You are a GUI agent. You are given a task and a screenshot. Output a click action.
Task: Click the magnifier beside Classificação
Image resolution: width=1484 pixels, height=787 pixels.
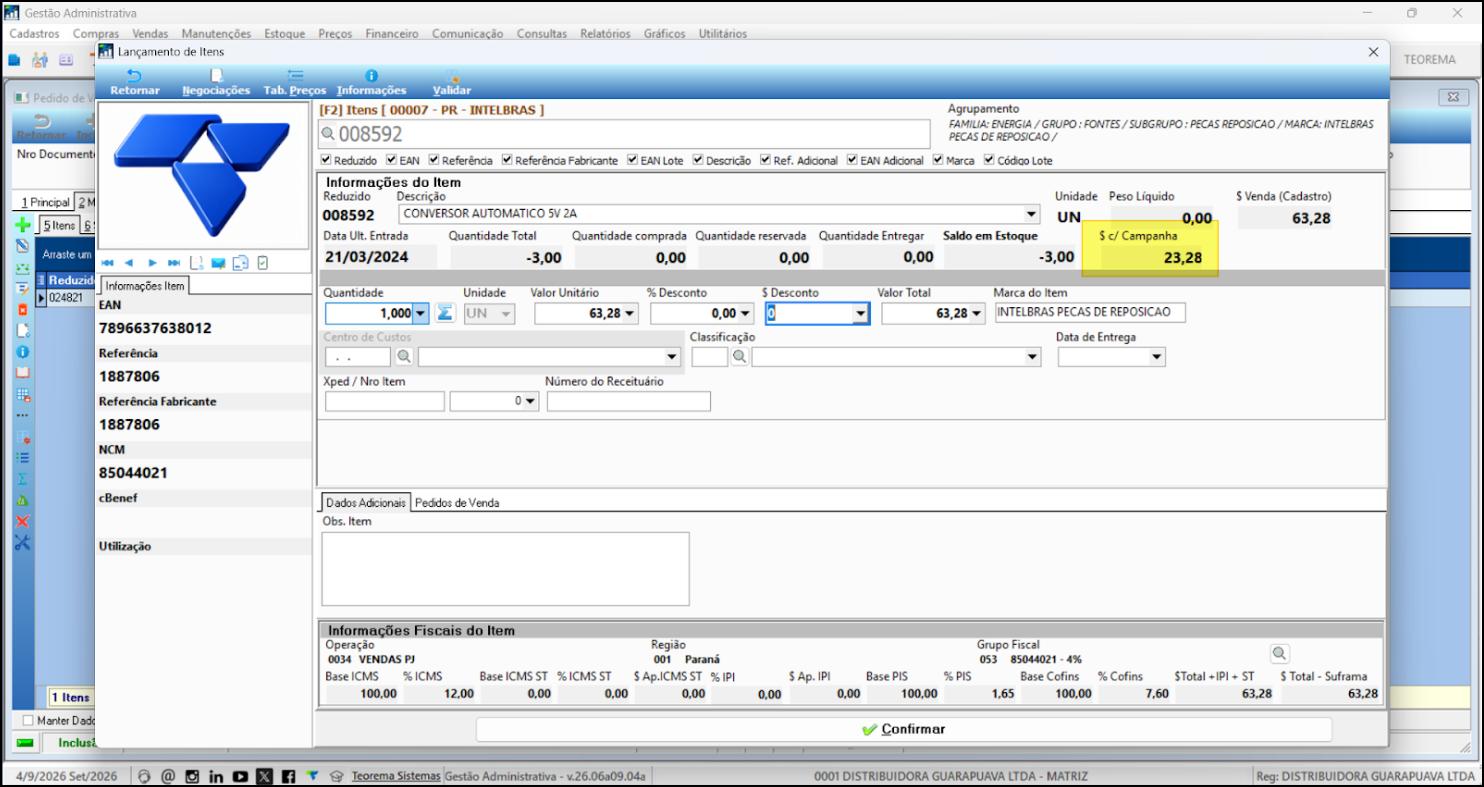point(740,356)
